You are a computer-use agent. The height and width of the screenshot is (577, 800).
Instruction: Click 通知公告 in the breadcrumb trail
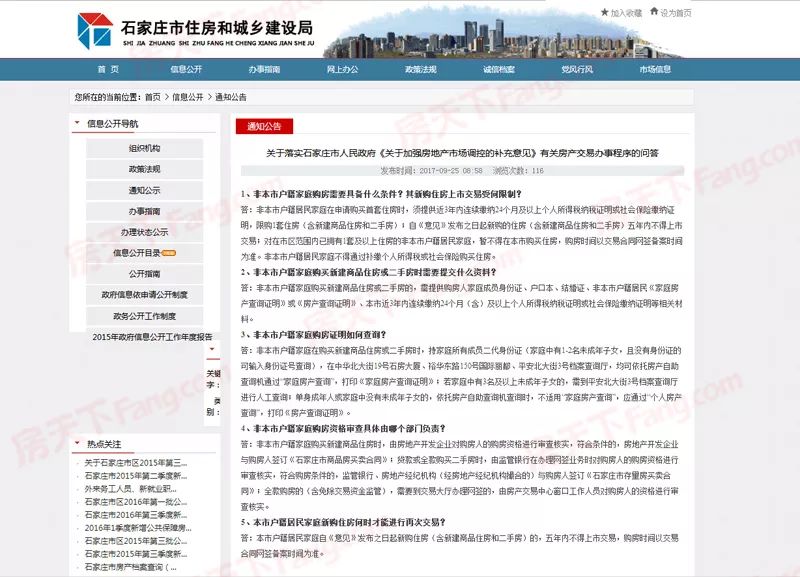tap(231, 97)
